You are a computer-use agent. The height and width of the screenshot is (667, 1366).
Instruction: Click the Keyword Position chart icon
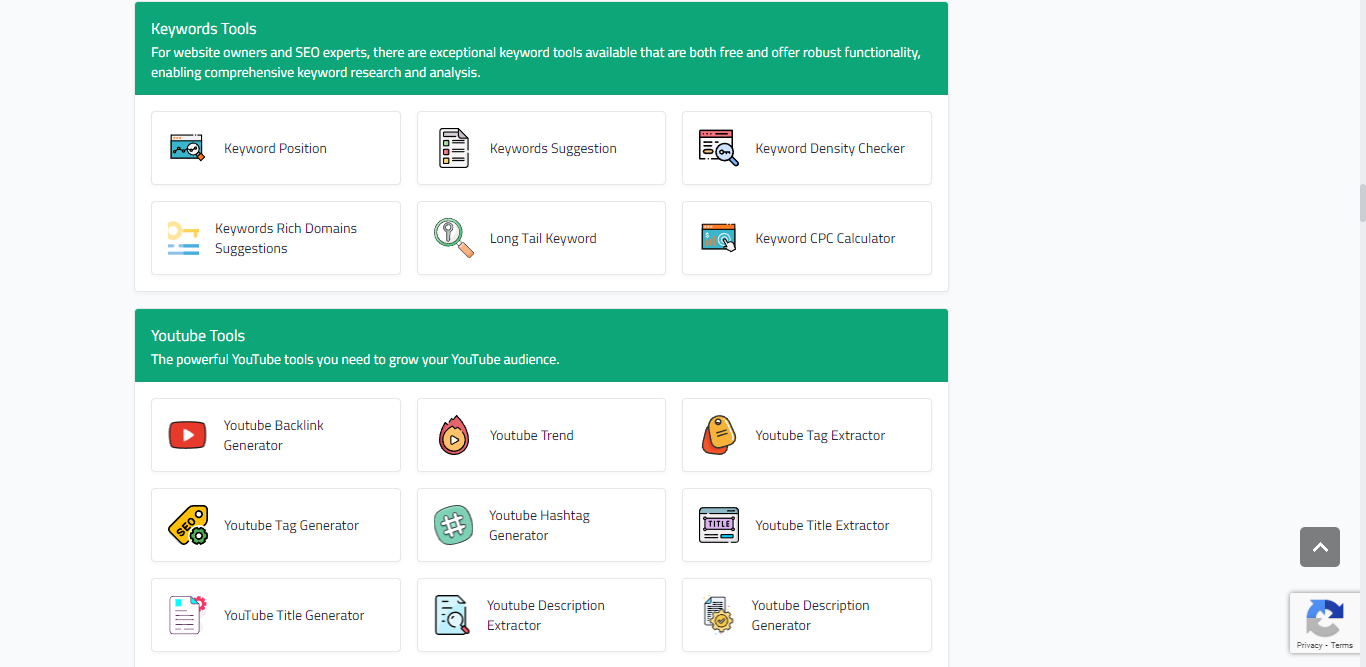click(x=187, y=148)
